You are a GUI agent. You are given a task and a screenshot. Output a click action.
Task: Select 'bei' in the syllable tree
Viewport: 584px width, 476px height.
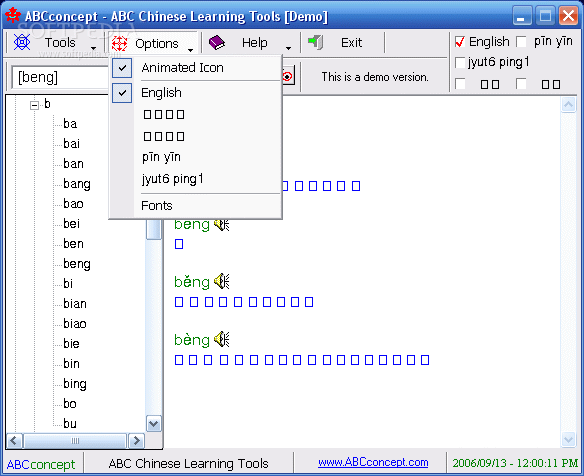[x=71, y=224]
